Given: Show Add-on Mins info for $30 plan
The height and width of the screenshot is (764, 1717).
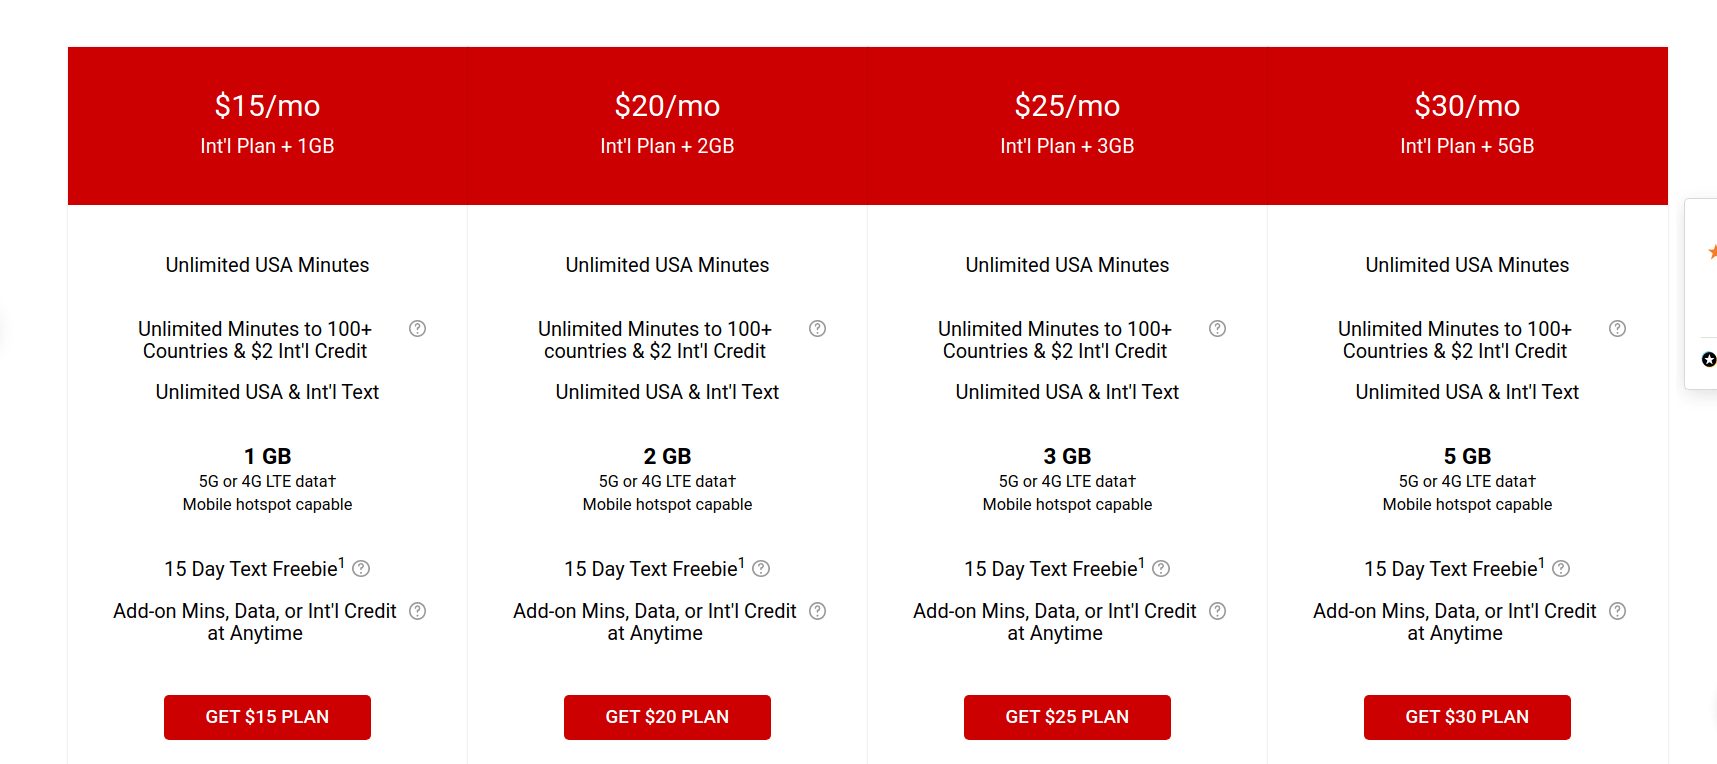Looking at the screenshot, I should 1617,611.
